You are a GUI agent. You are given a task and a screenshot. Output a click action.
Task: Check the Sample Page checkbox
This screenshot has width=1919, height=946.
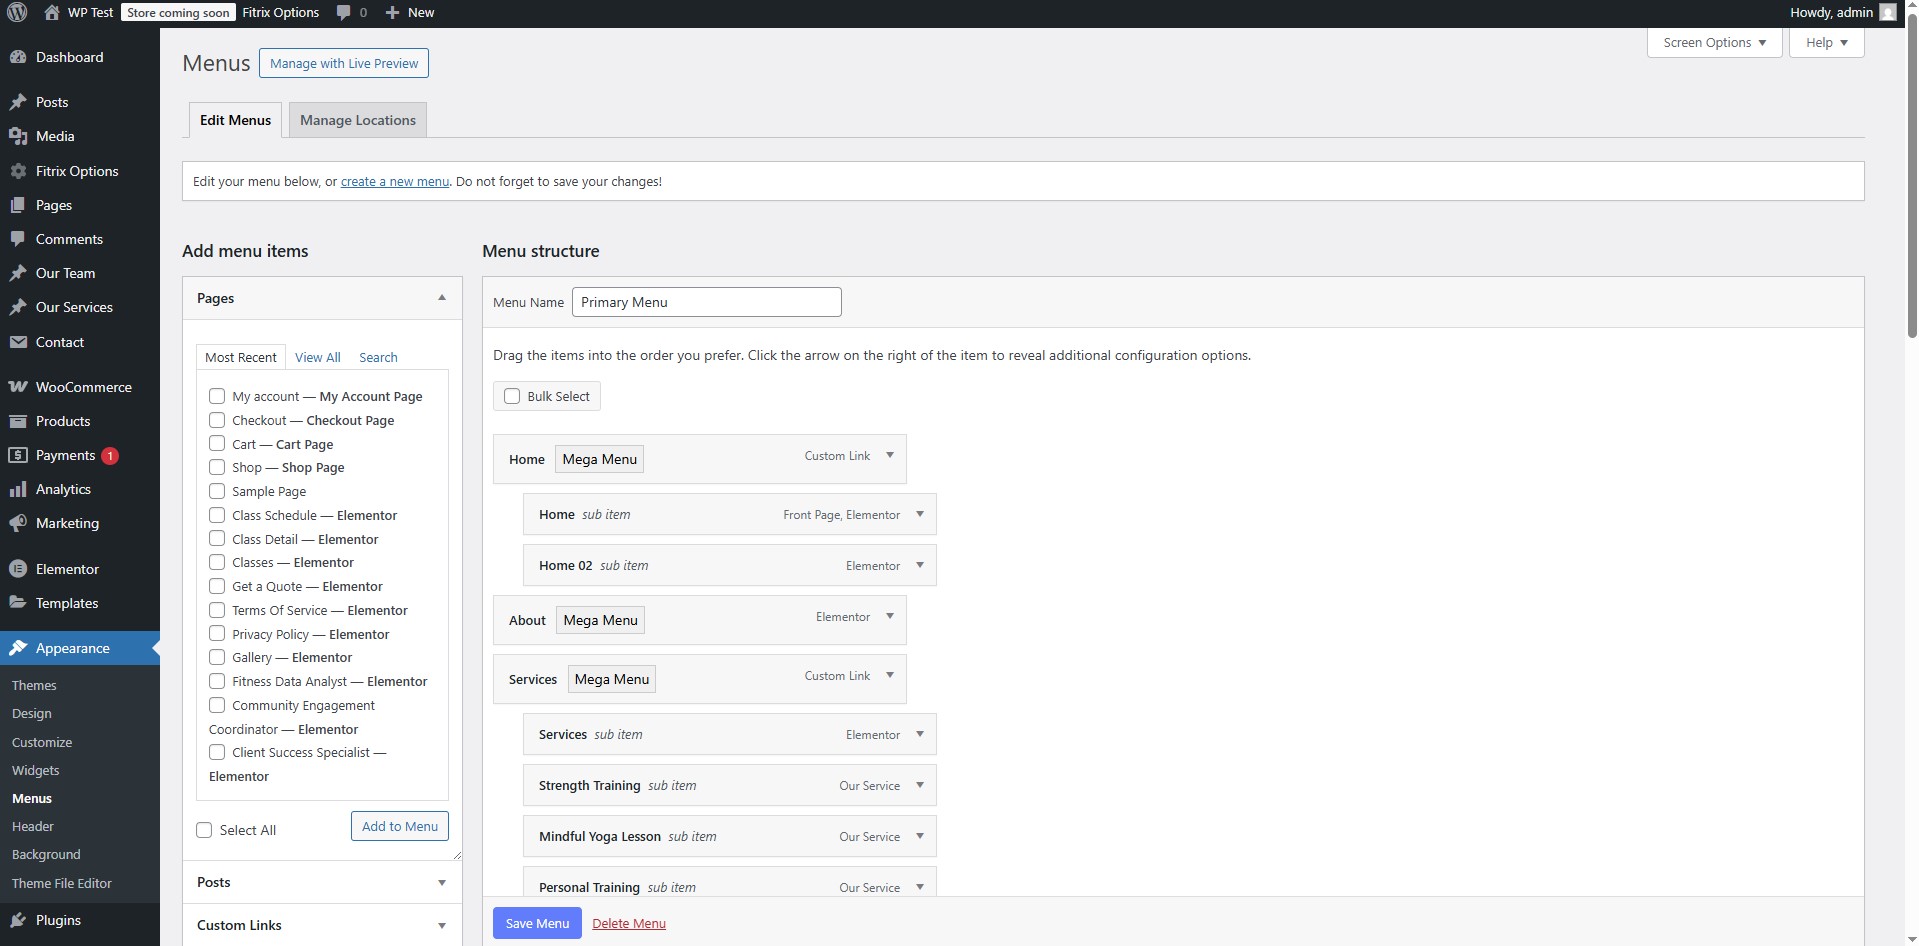click(x=217, y=491)
